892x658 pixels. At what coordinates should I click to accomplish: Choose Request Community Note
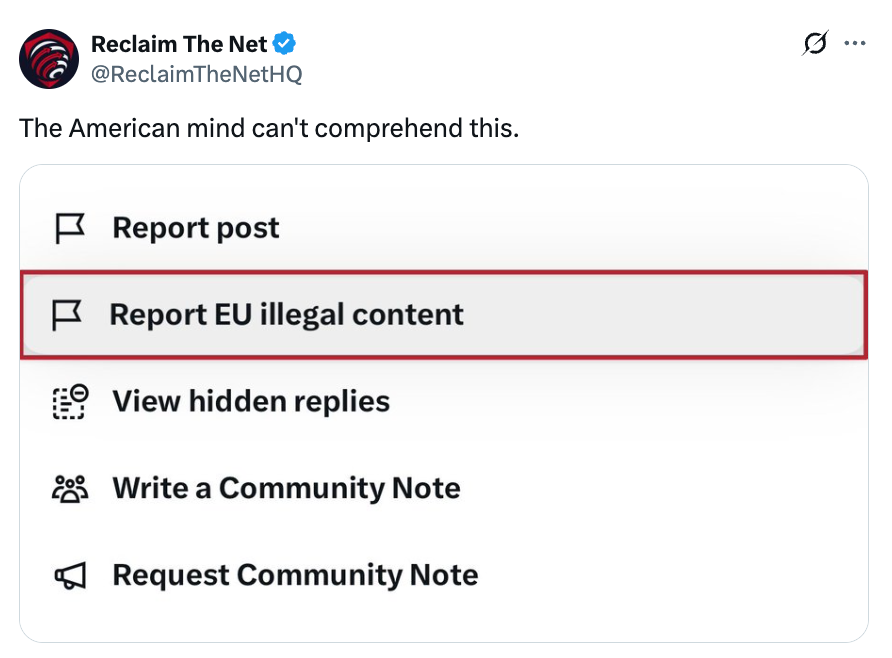coord(296,575)
